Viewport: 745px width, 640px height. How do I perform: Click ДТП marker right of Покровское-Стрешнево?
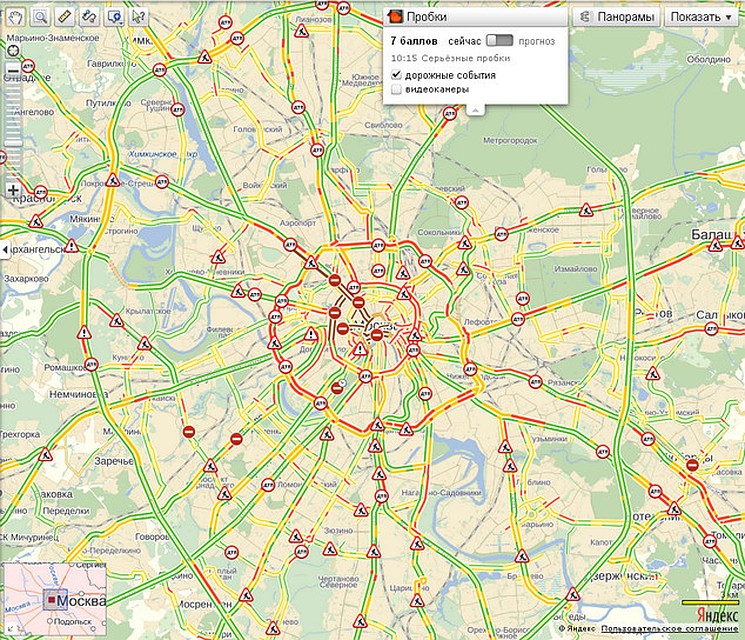point(162,181)
